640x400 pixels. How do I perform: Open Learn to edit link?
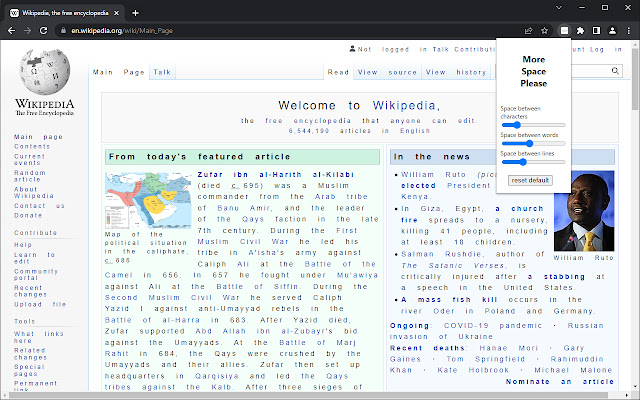coord(34,258)
